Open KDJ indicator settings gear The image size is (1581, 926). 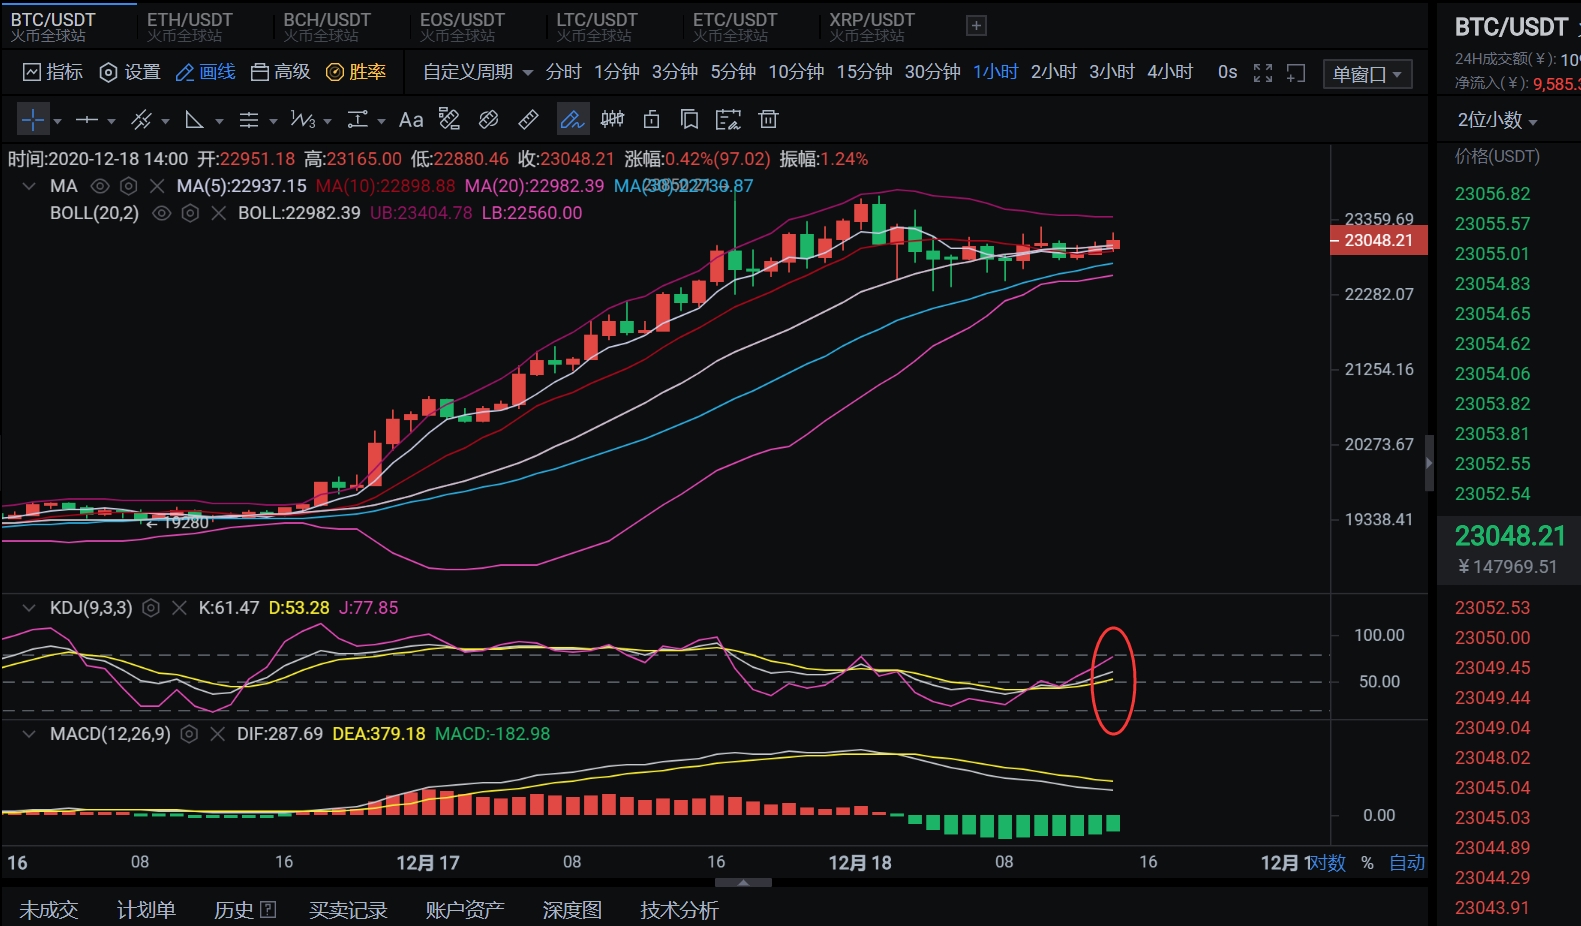pyautogui.click(x=151, y=608)
